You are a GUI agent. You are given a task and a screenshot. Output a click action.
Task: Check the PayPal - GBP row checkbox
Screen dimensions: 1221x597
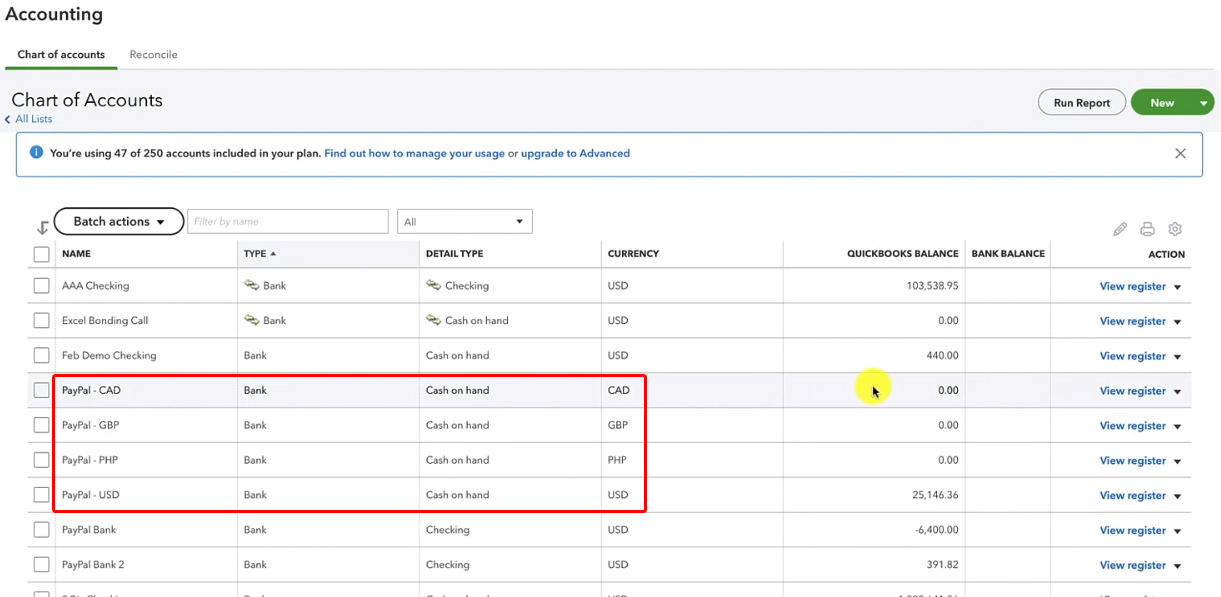tap(41, 425)
